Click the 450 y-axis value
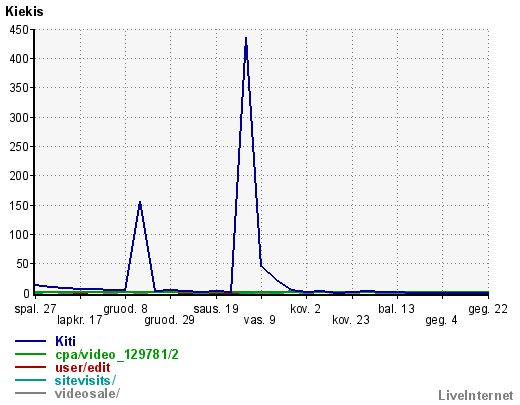The width and height of the screenshot is (520, 405). 19,30
